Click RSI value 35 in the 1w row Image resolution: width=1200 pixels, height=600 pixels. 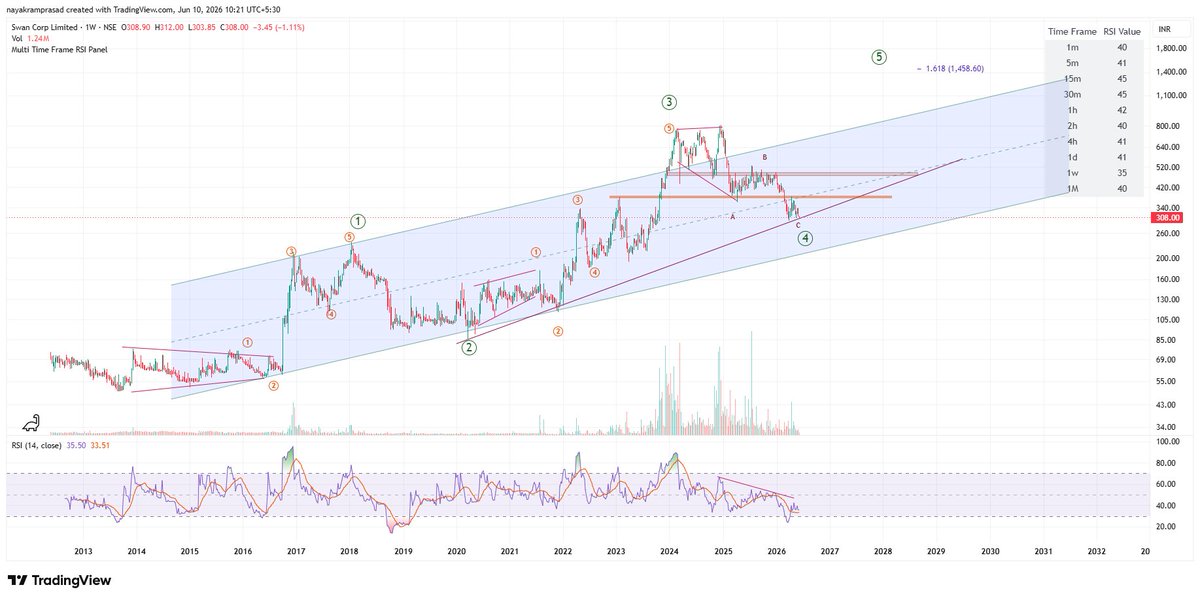[1122, 173]
